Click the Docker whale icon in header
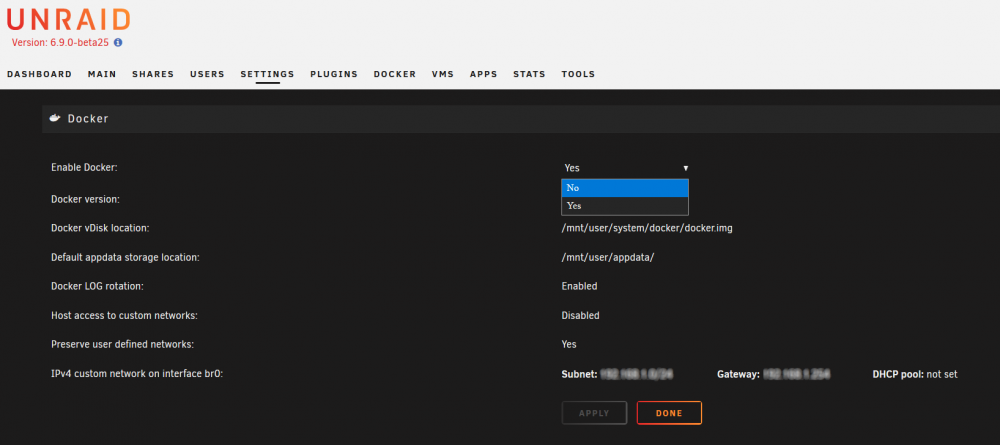 [55, 118]
